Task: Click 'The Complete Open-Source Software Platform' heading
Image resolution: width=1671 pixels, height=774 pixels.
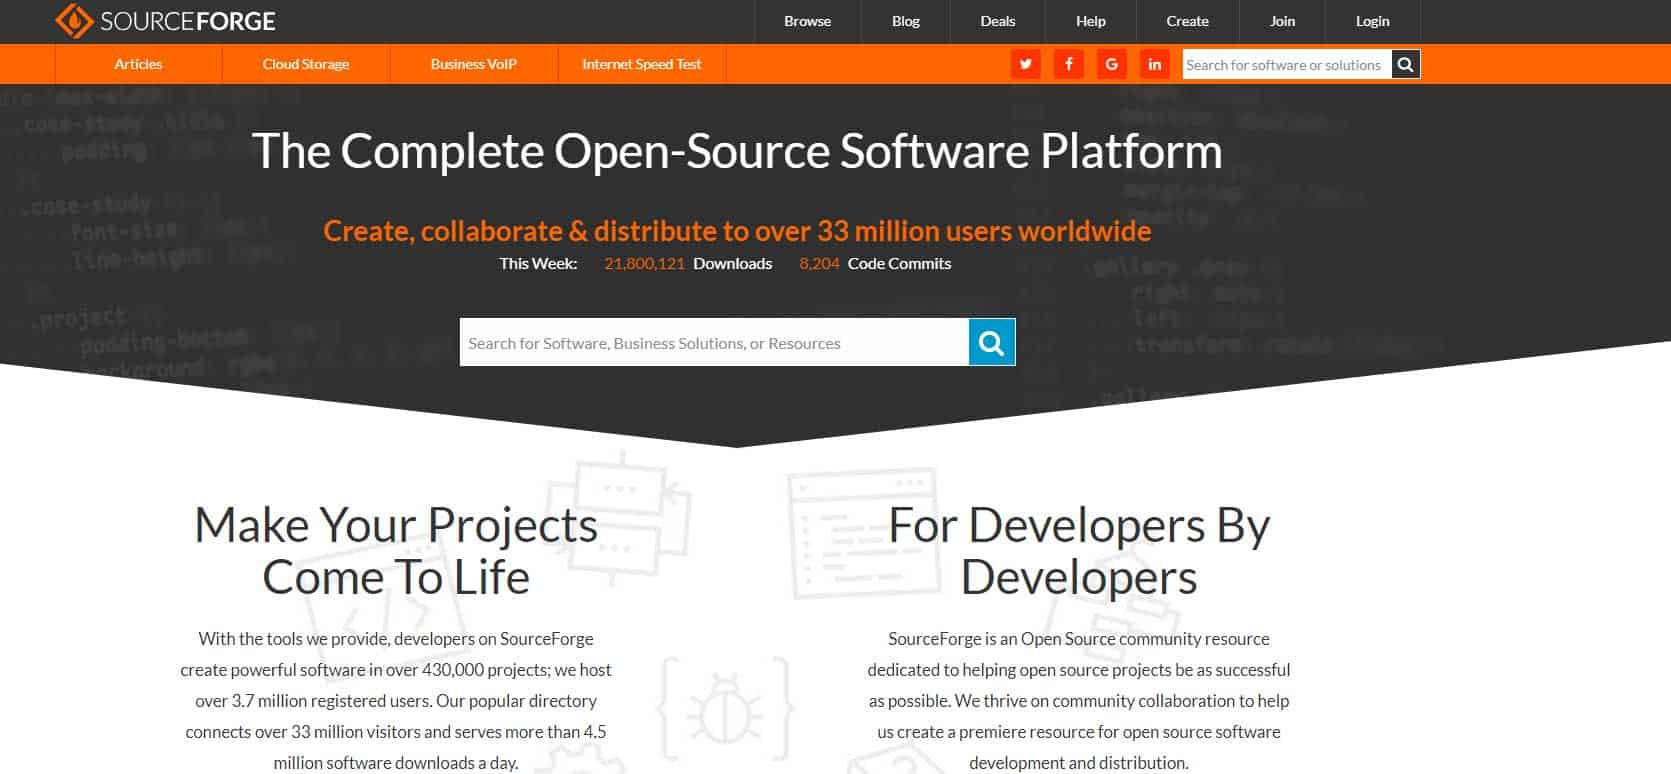Action: (737, 151)
